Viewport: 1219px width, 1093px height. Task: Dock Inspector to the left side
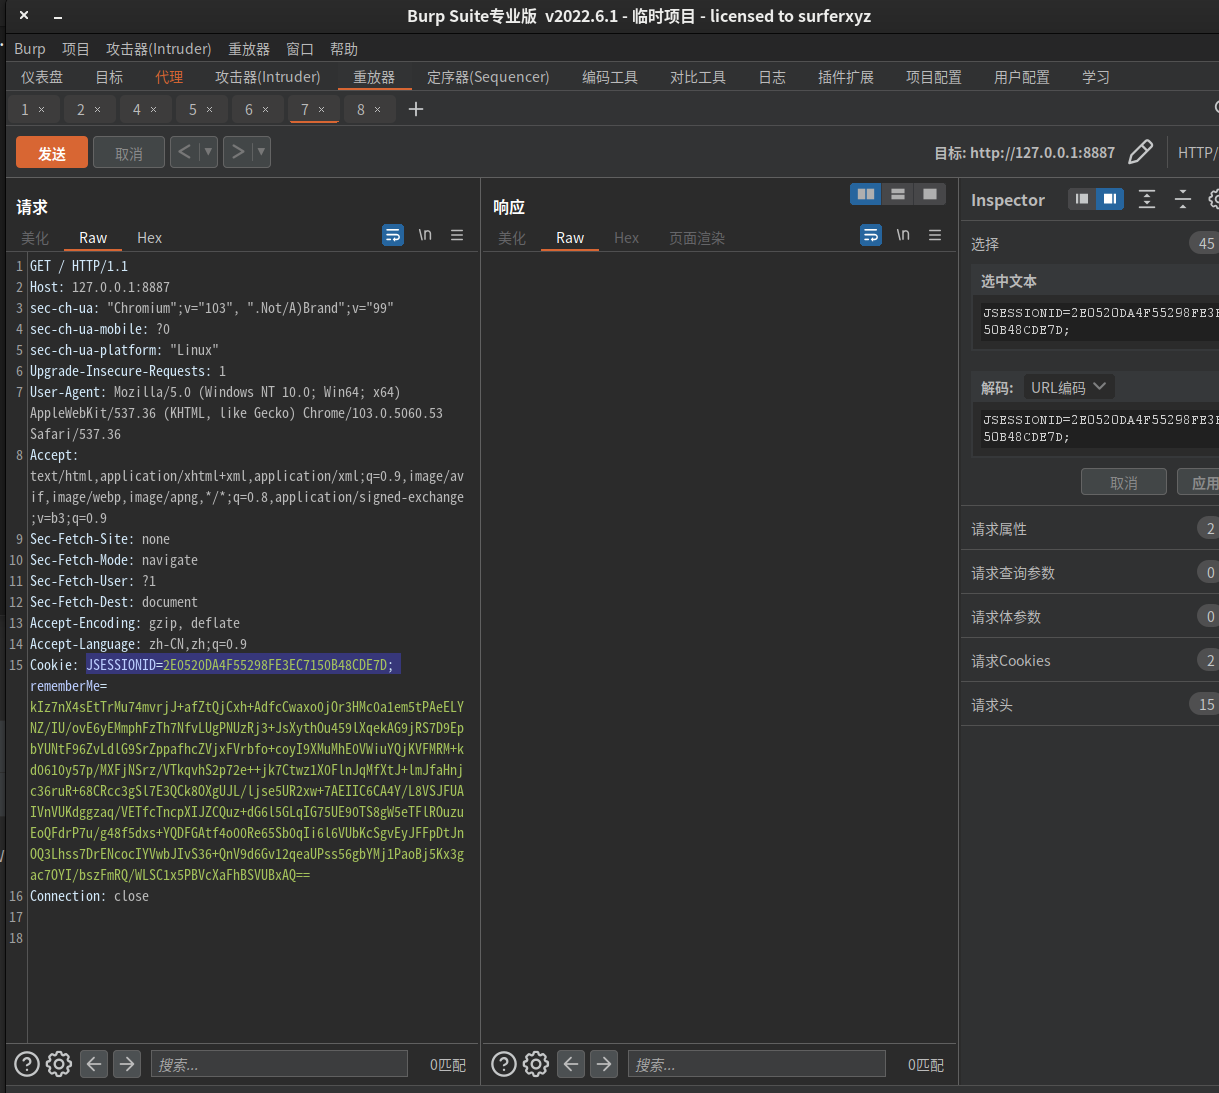[x=1082, y=199]
